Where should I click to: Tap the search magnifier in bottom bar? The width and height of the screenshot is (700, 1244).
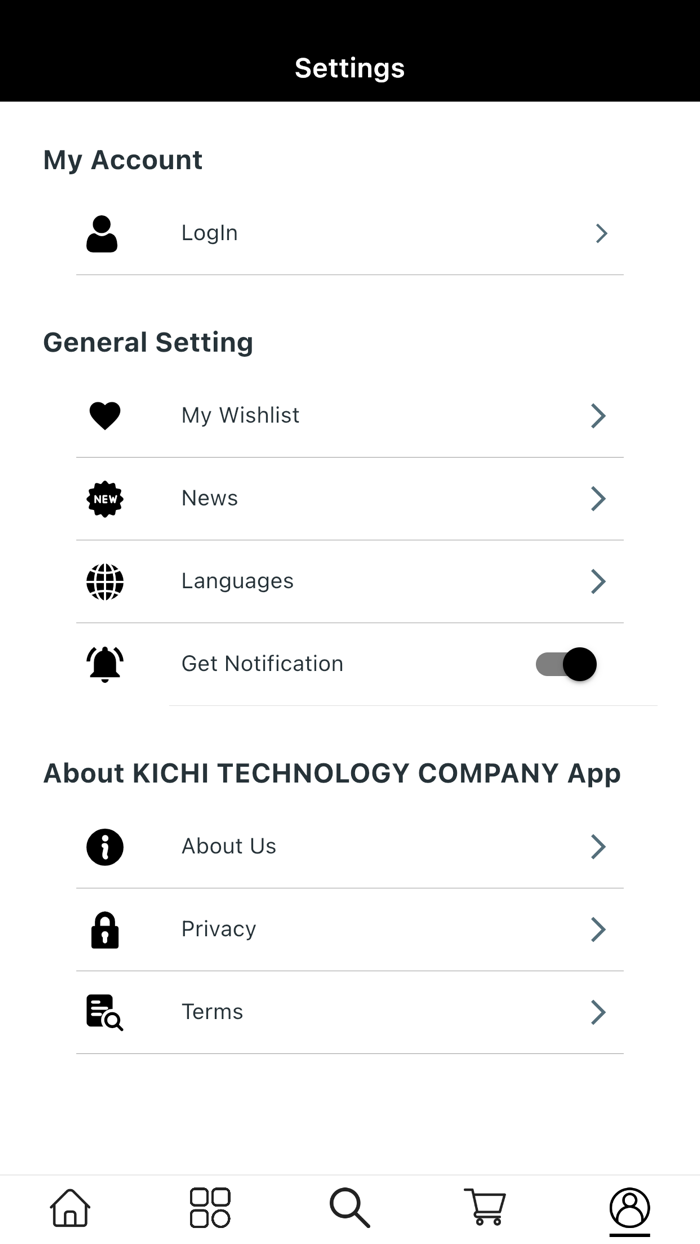pos(348,1208)
